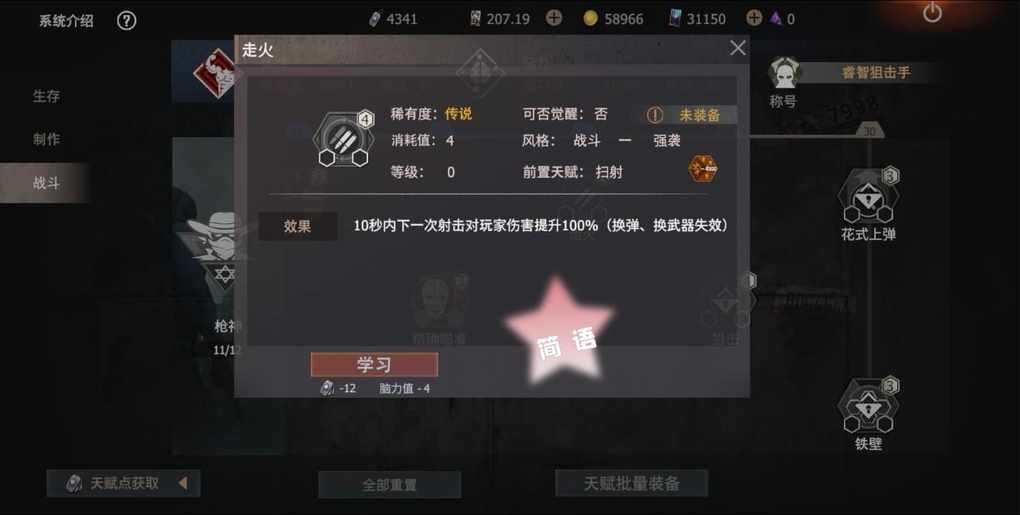Click the orange prerequisite talent badge
The width and height of the screenshot is (1020, 515).
pyautogui.click(x=703, y=169)
